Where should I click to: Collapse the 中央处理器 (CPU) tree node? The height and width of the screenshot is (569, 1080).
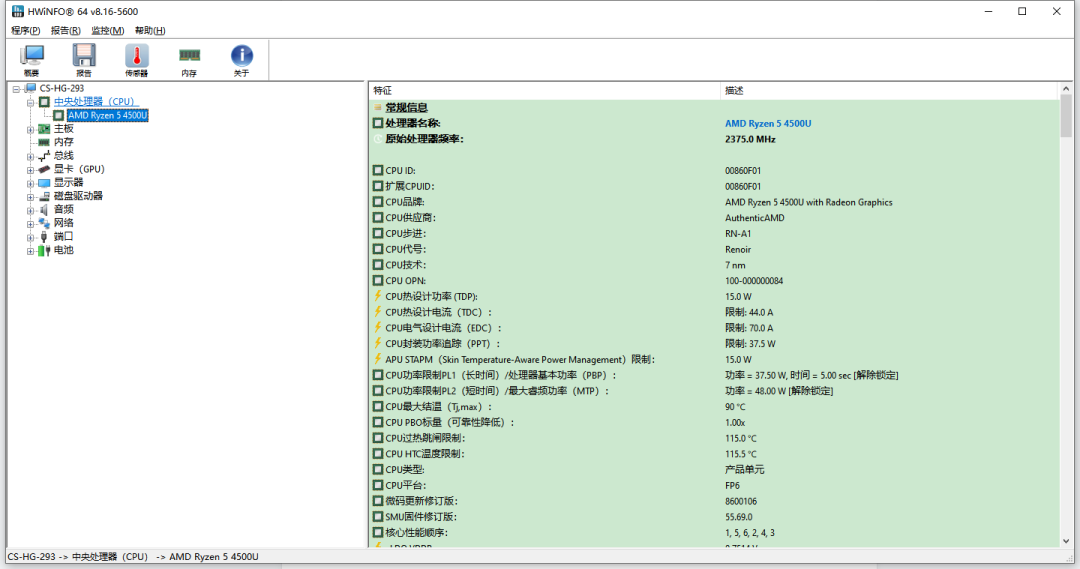click(x=30, y=102)
